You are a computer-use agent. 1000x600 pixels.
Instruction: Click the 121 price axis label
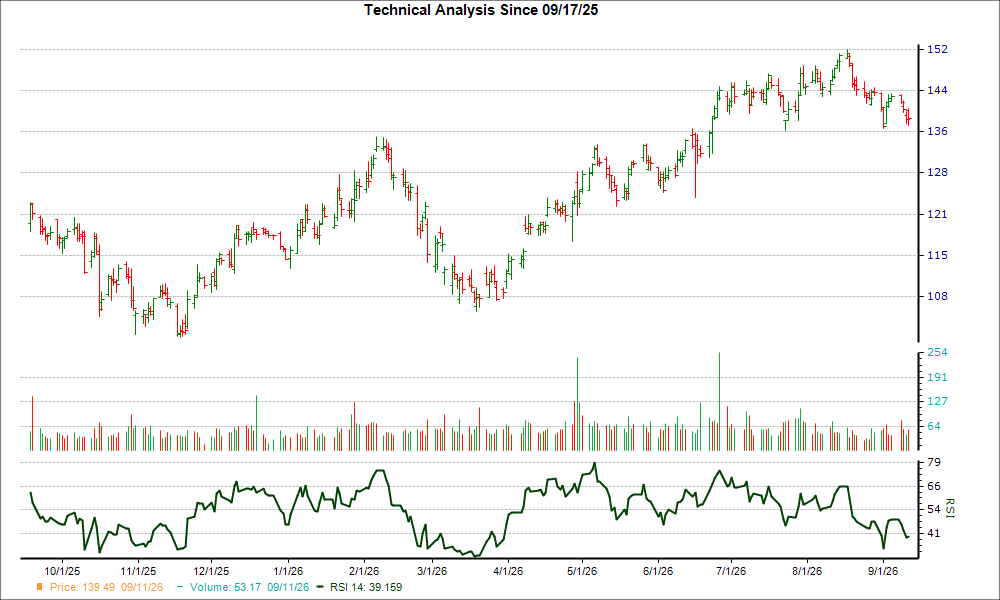coord(938,214)
